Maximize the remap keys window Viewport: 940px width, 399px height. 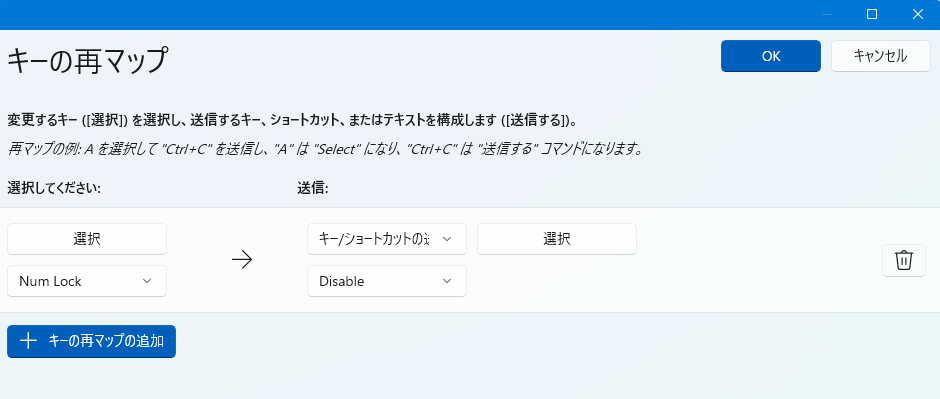coord(872,14)
